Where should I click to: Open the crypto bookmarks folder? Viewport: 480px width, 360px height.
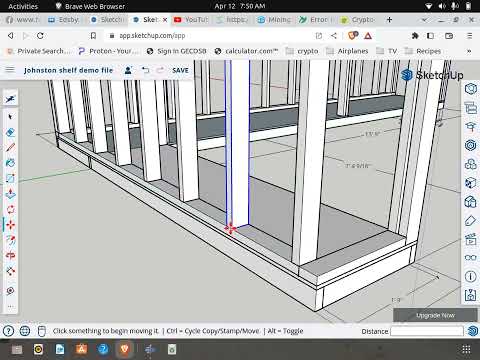[x=302, y=51]
